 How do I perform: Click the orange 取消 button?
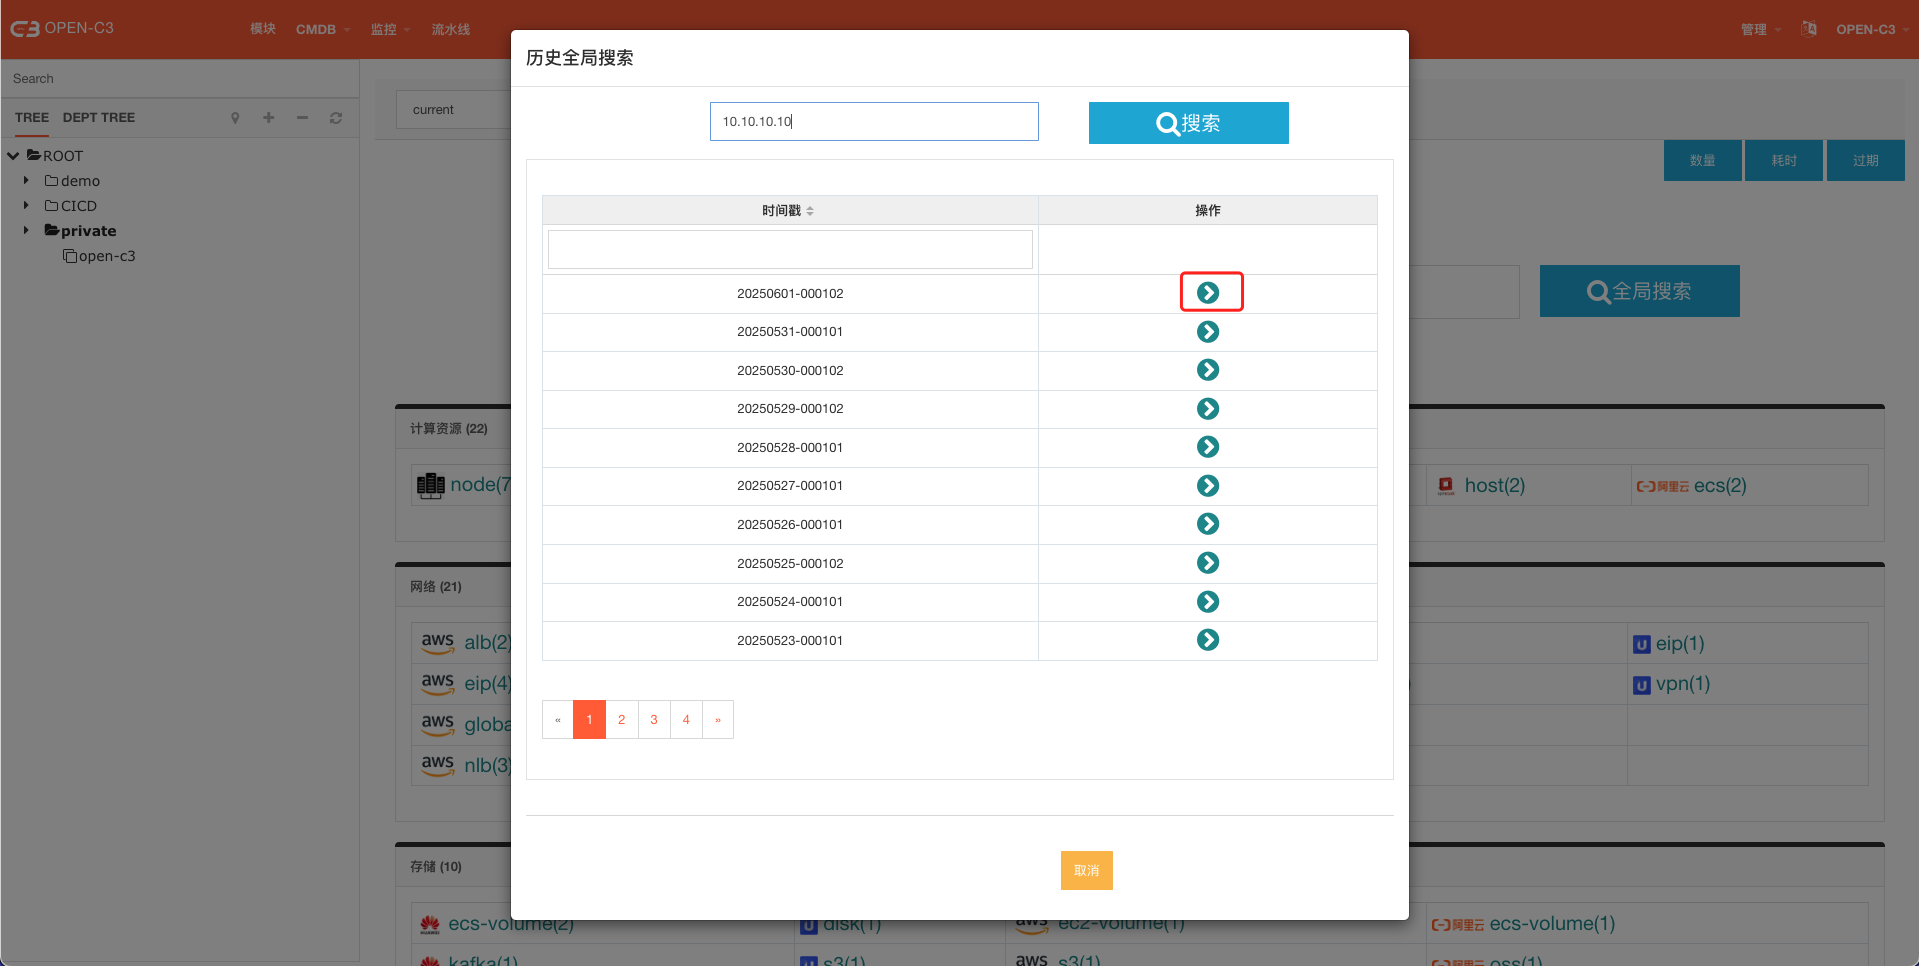1086,870
